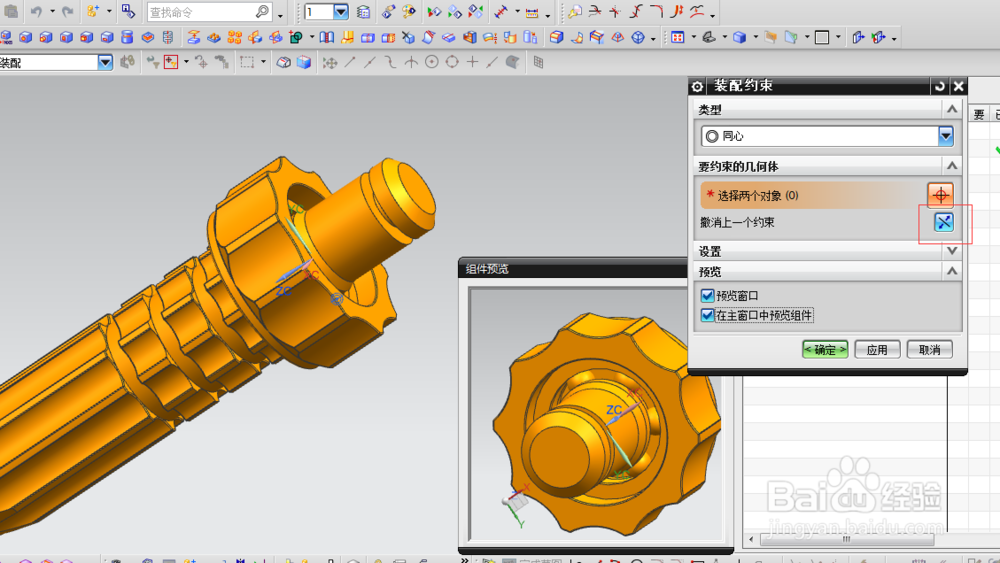Click the fit view icon with red corners
The height and width of the screenshot is (563, 1000).
point(677,38)
